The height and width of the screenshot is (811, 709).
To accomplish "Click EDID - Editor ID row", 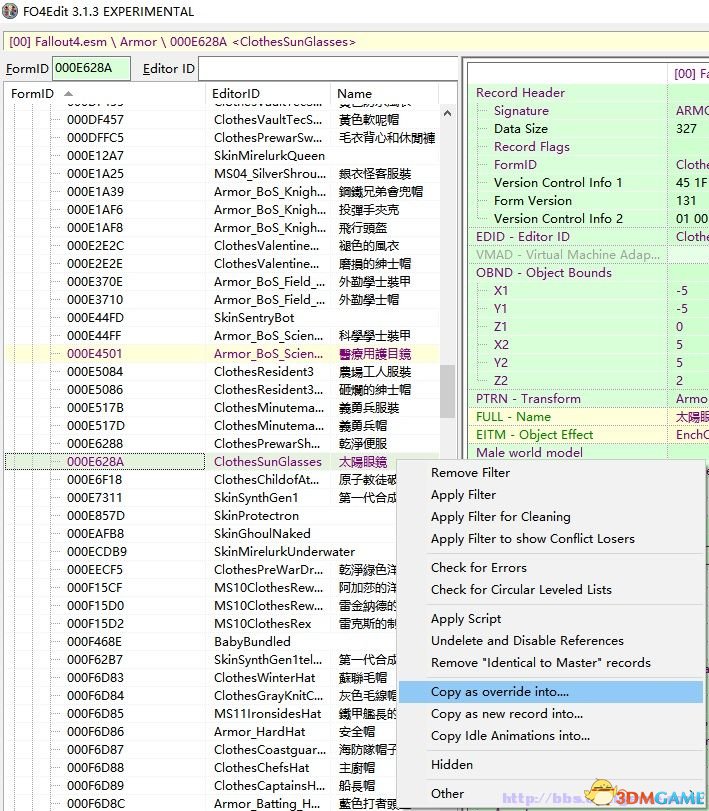I will [x=588, y=237].
